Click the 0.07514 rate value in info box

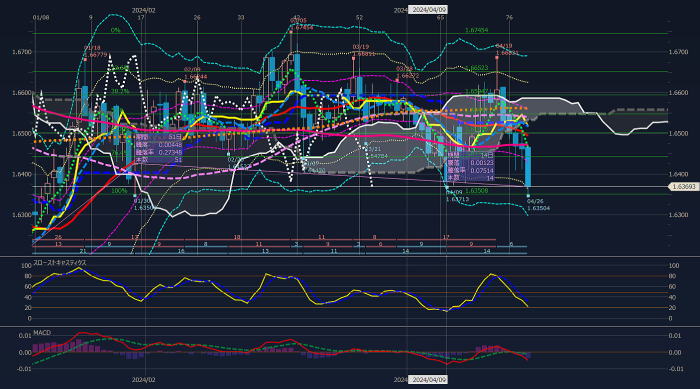pos(482,170)
